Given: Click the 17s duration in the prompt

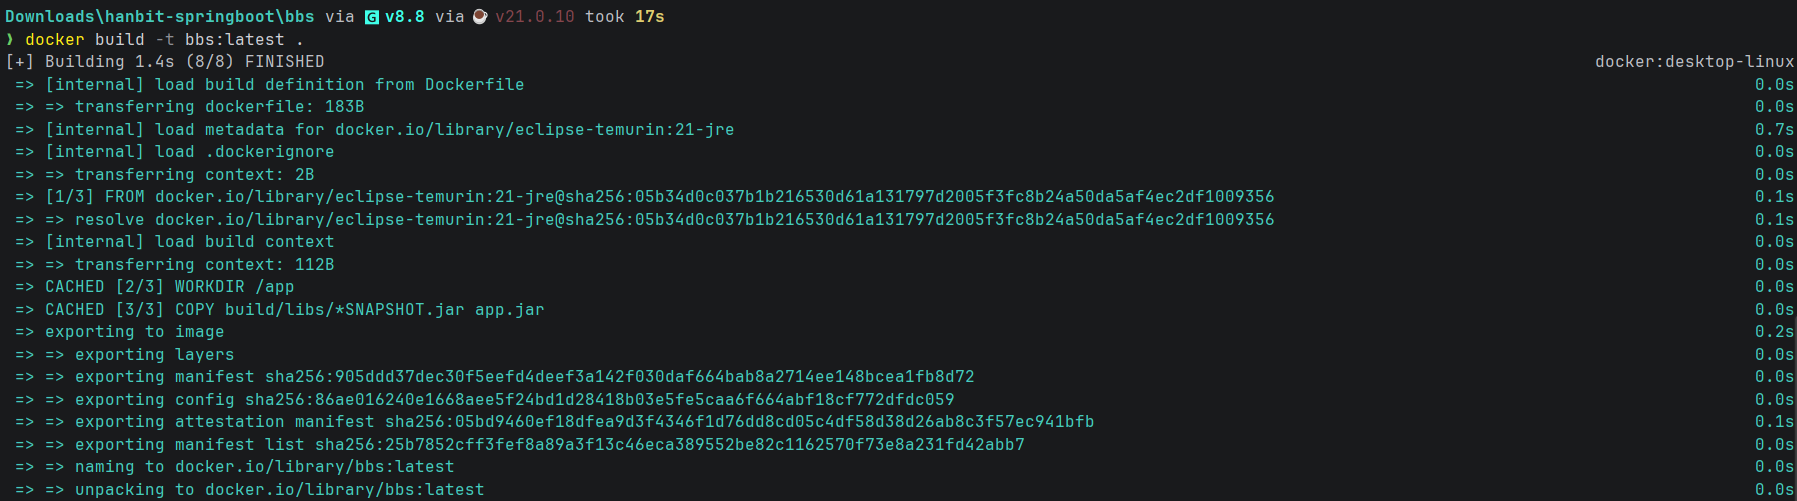Looking at the screenshot, I should (x=650, y=17).
